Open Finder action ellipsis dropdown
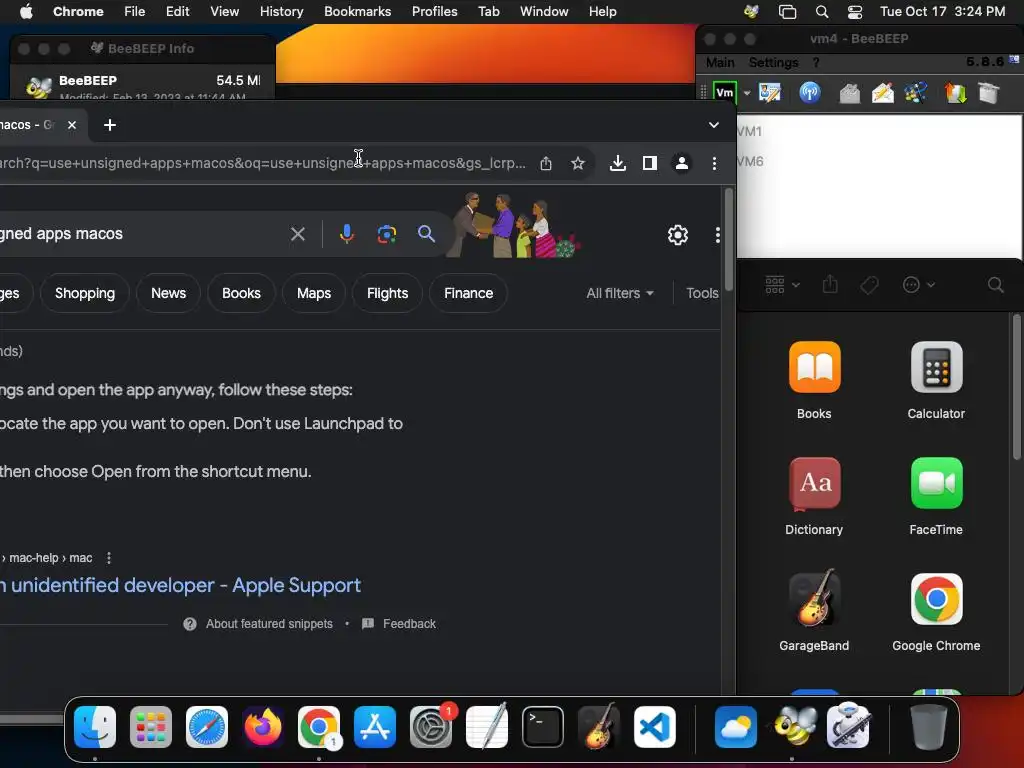 coord(918,285)
